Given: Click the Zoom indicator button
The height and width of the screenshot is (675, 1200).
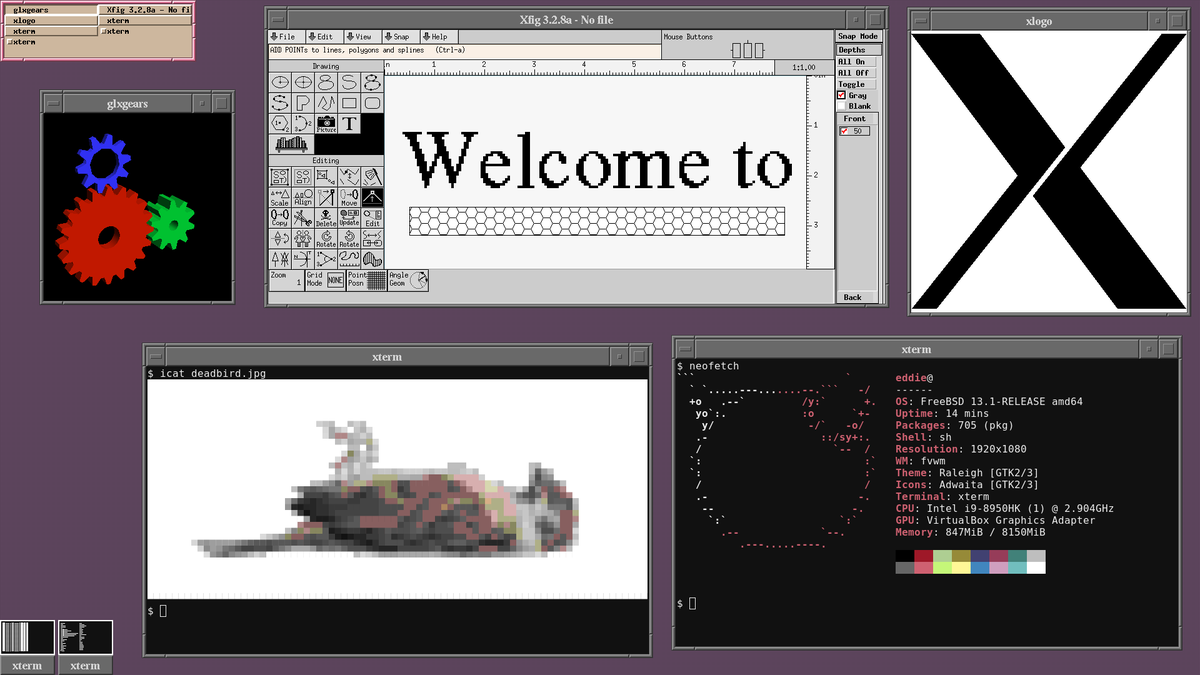Looking at the screenshot, I should (286, 281).
